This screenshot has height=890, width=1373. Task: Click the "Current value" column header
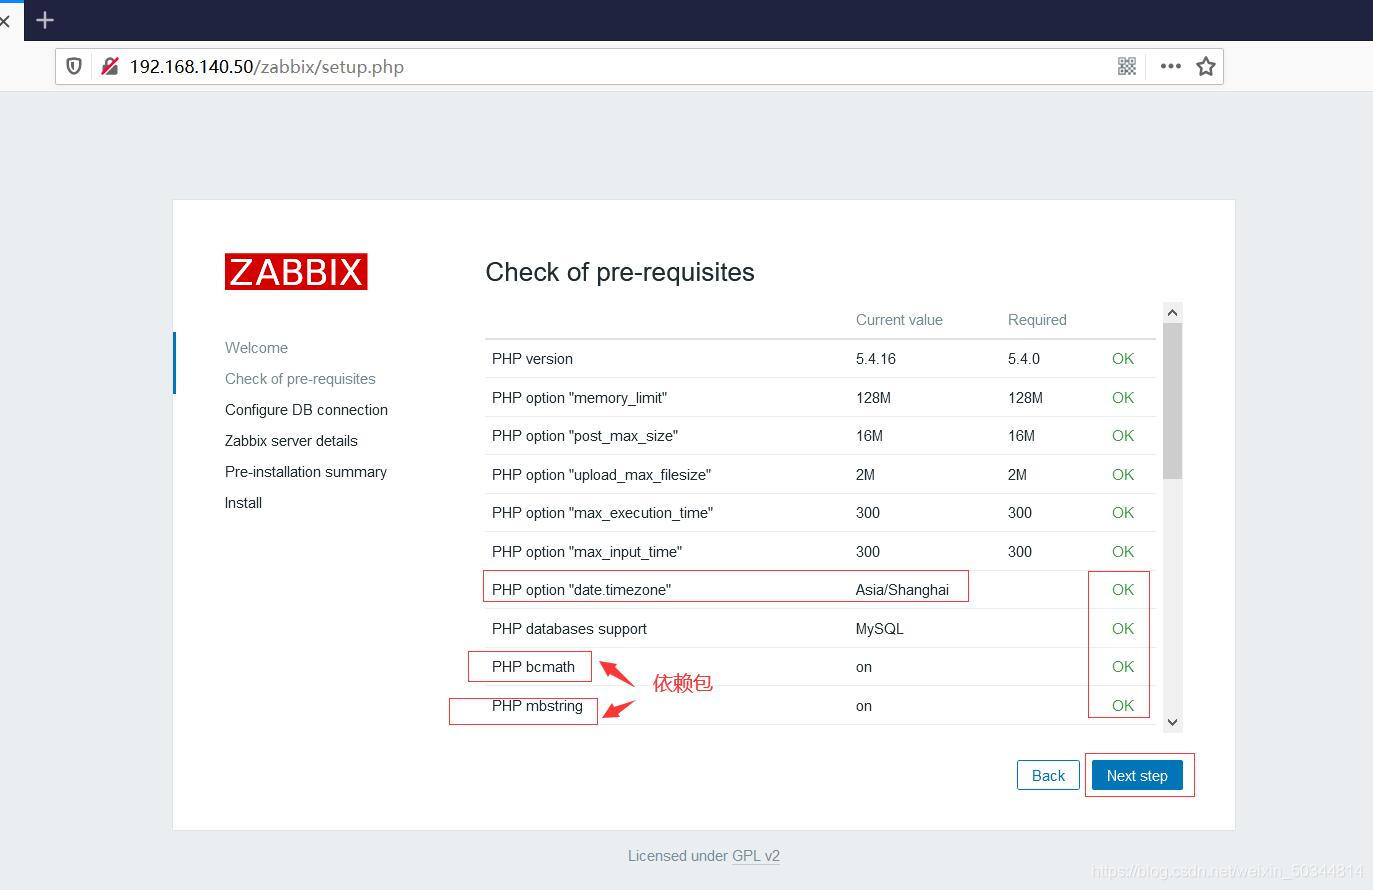(899, 320)
